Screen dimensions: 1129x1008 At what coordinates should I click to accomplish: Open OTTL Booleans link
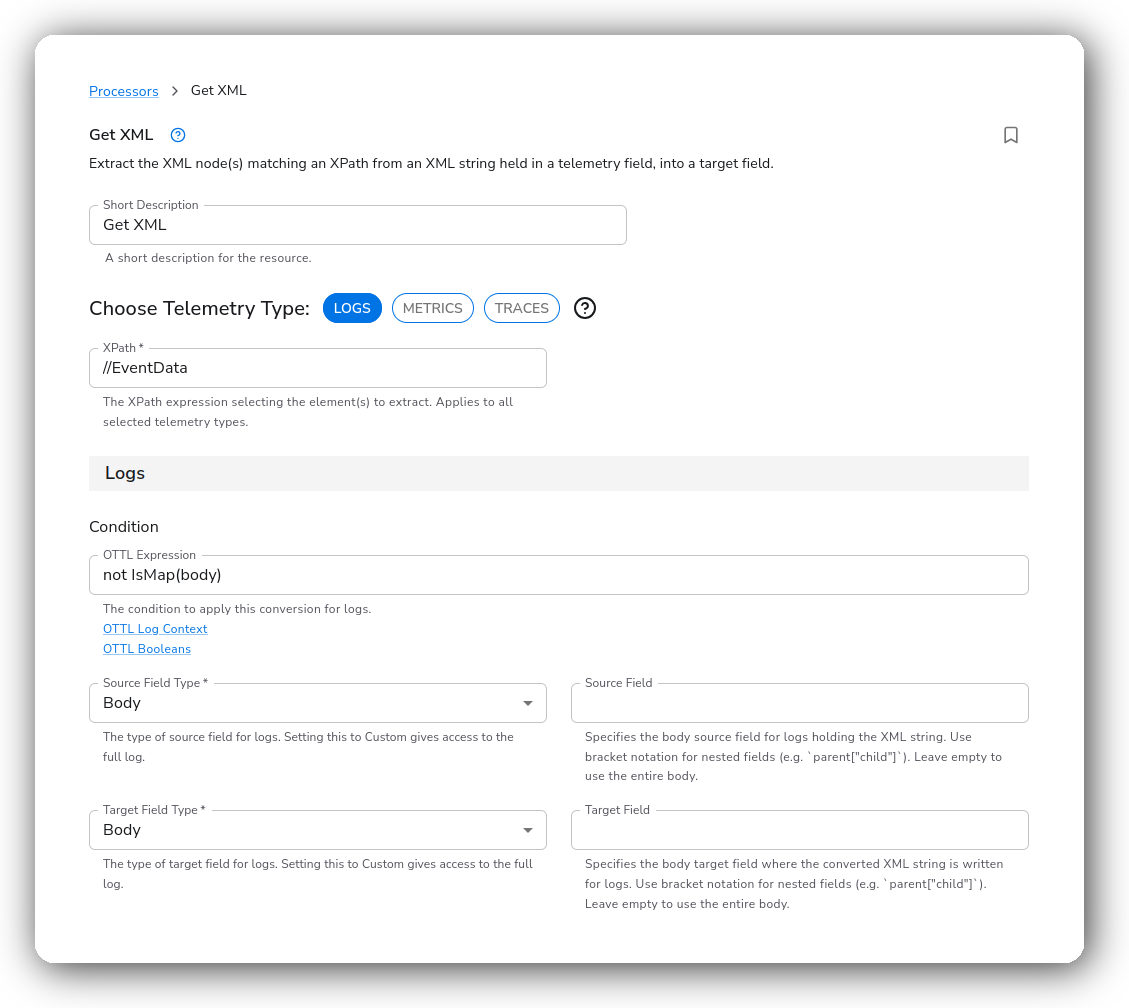[x=147, y=649]
